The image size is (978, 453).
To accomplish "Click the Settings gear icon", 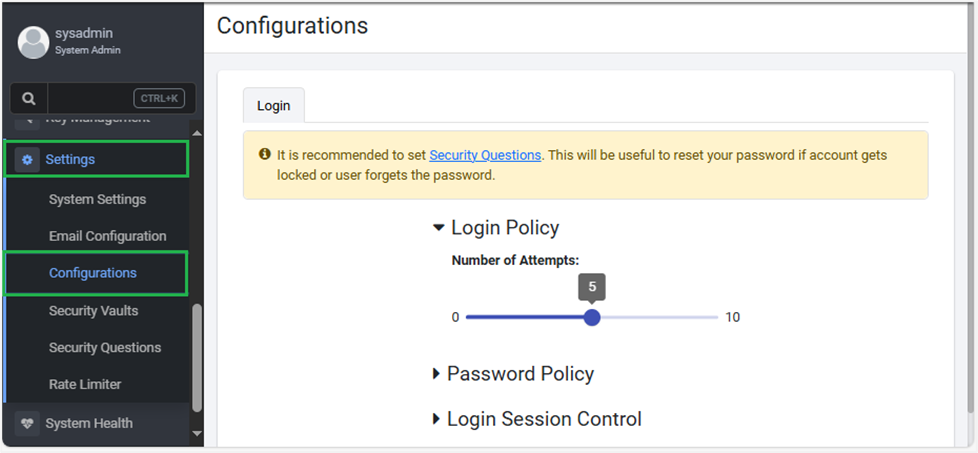I will point(27,160).
